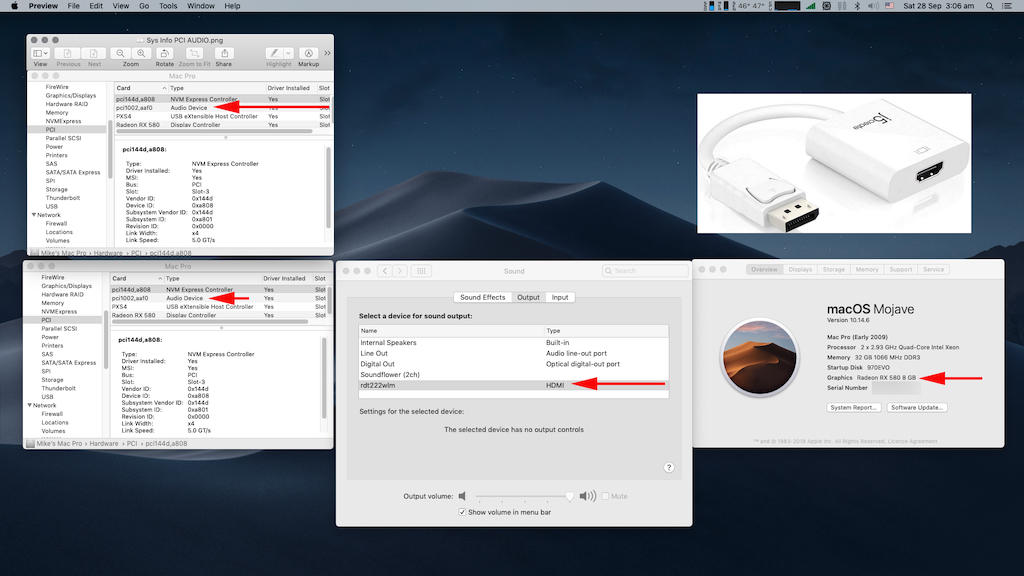Open the volume menu bar icon
1024x576 pixels.
(873, 6)
